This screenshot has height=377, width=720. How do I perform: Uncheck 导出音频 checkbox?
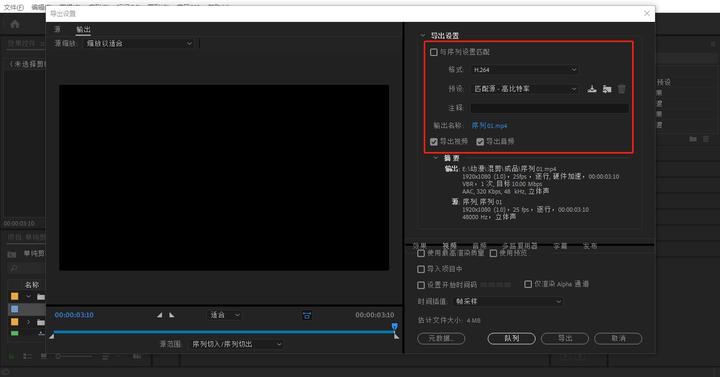pyautogui.click(x=480, y=141)
